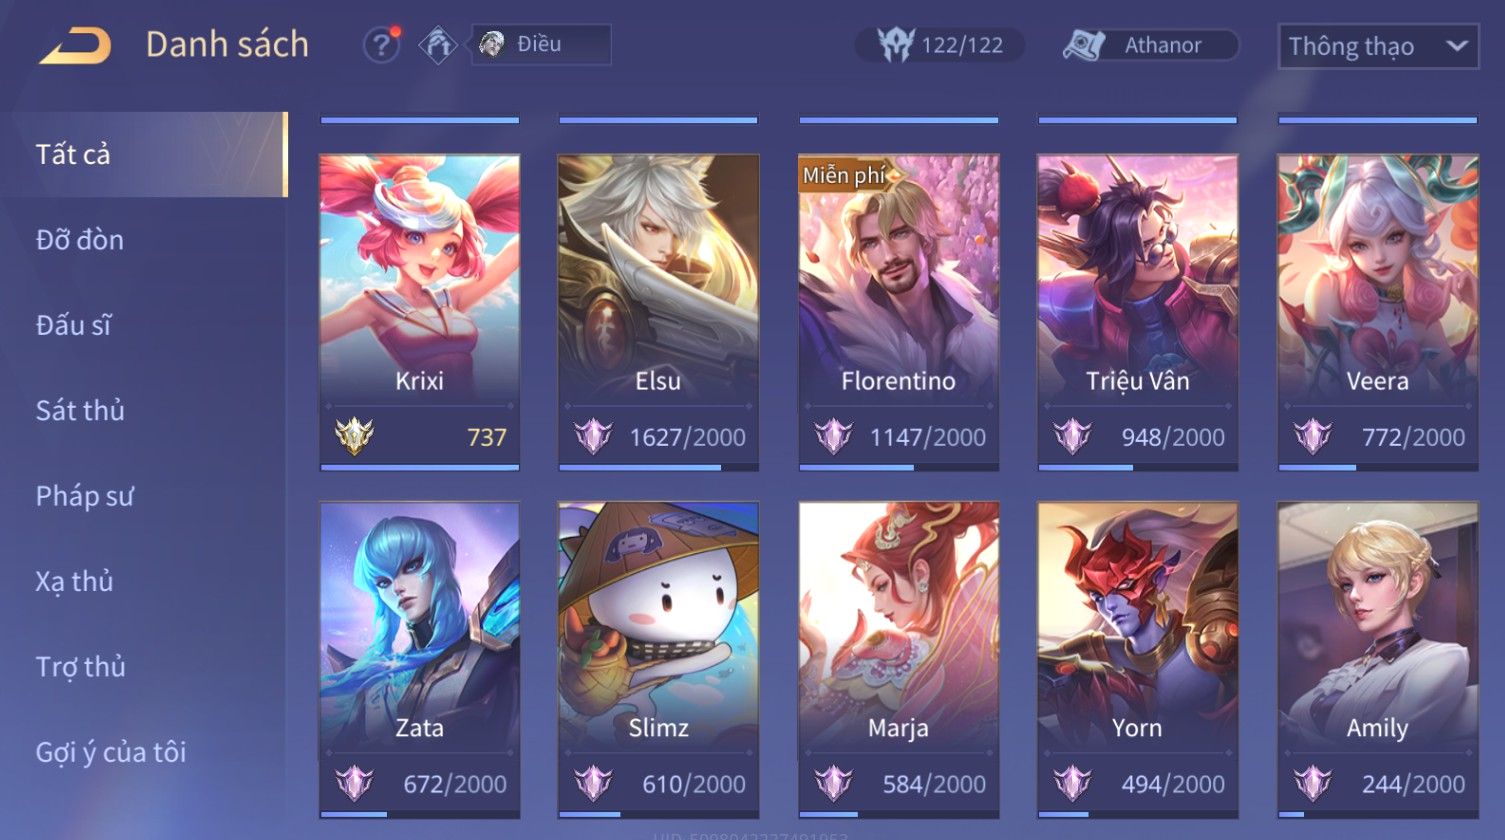1505x840 pixels.
Task: Click the dropdown chevron next to Thông thạo
Action: pyautogui.click(x=1457, y=46)
